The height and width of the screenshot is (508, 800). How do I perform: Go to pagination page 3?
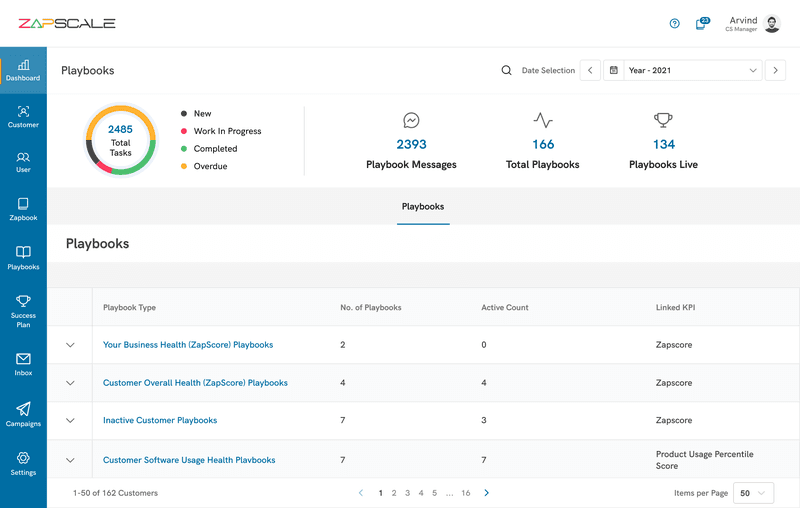(x=408, y=493)
